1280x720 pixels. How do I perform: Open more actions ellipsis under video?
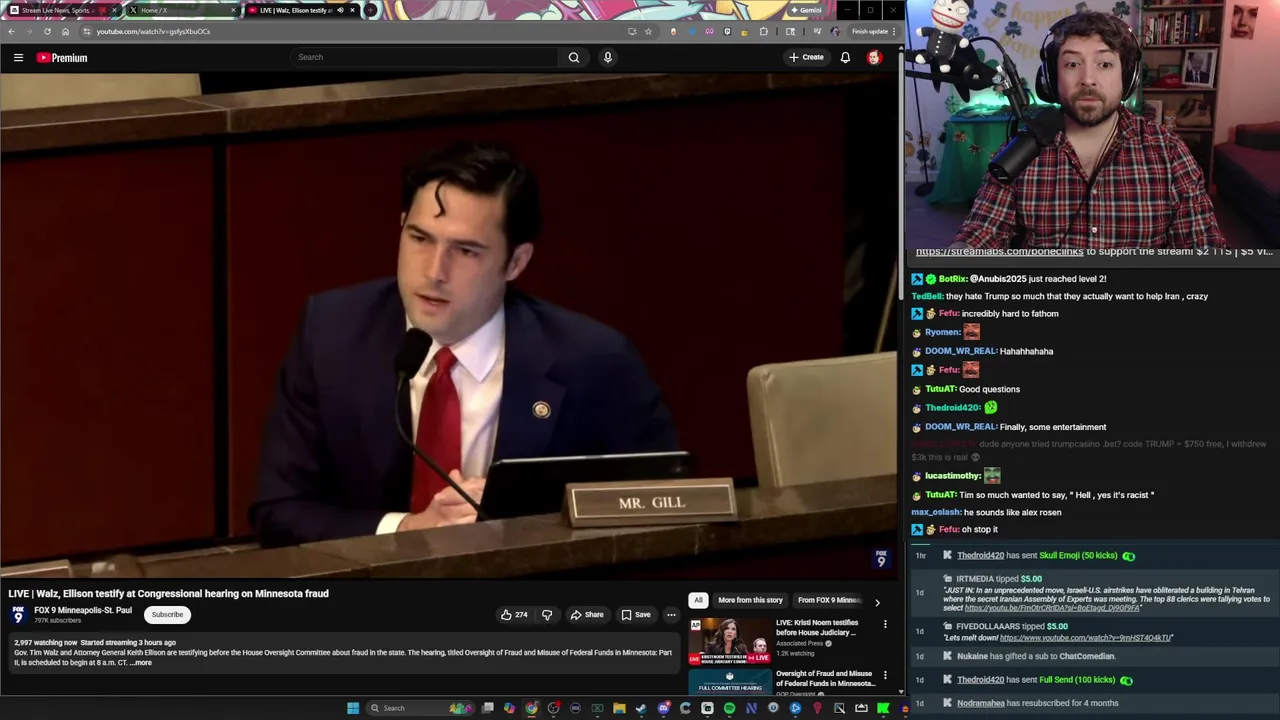point(671,615)
